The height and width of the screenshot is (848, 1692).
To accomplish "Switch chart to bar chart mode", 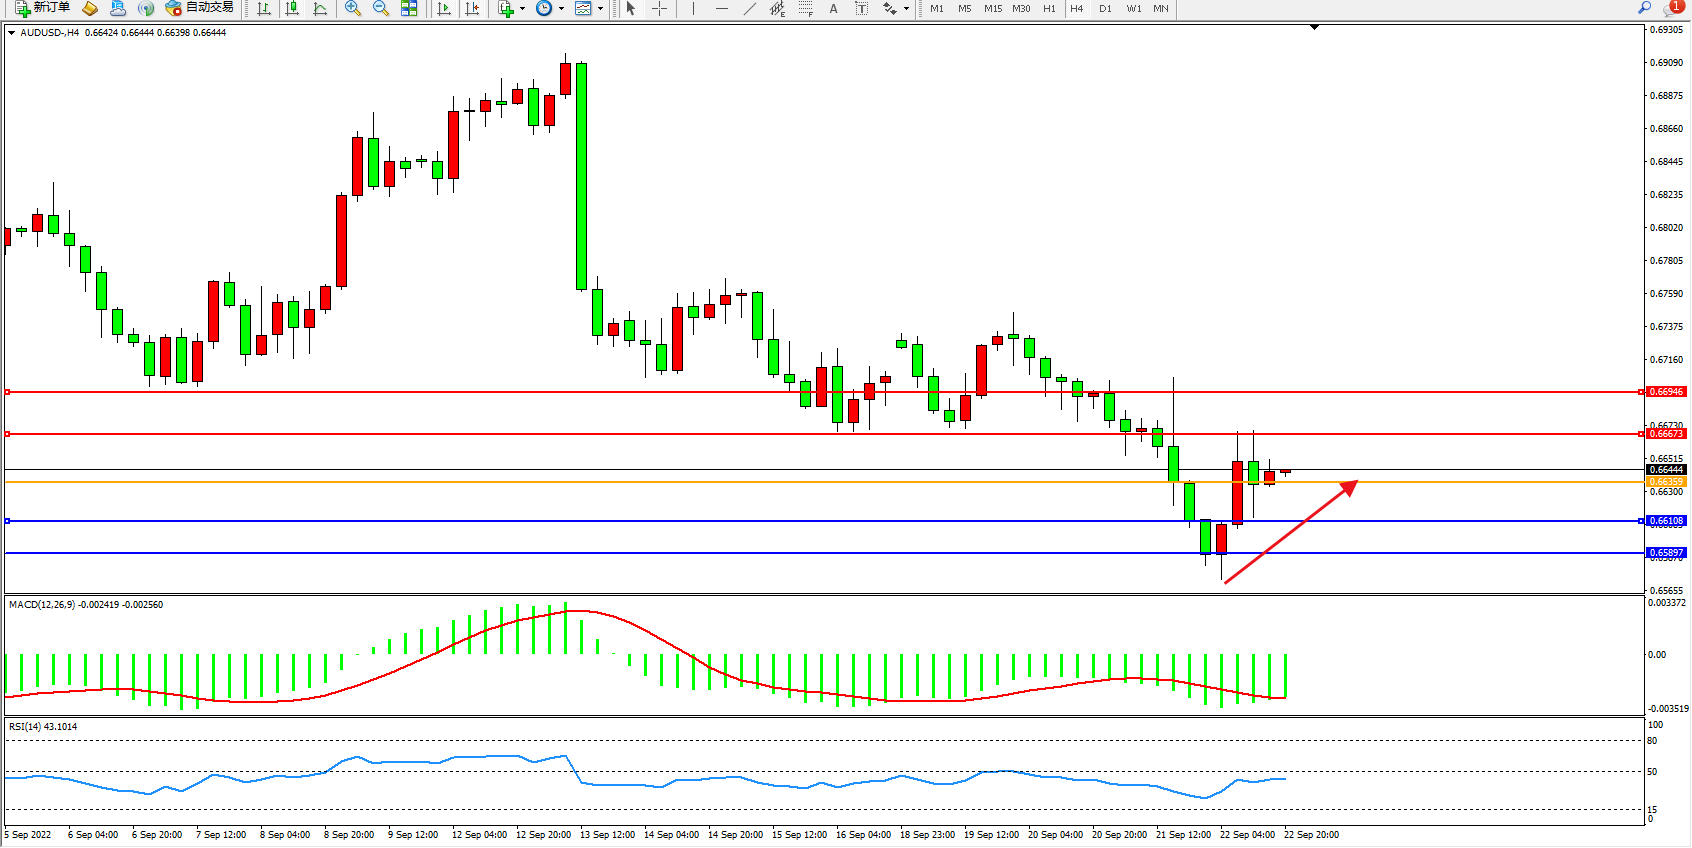I will tap(264, 8).
